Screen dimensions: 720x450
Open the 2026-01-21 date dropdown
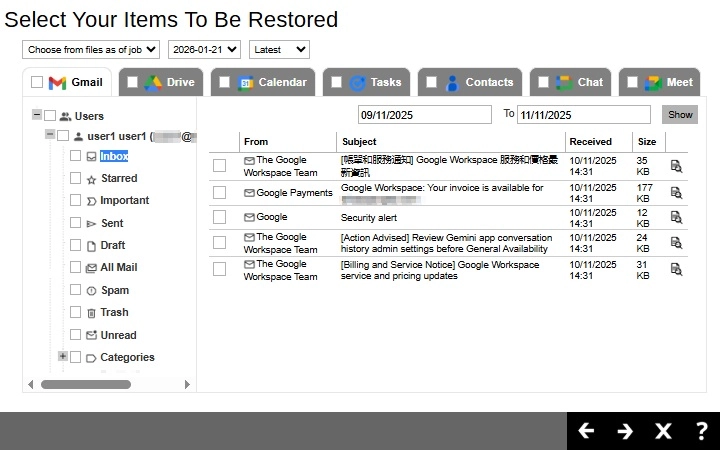[204, 50]
